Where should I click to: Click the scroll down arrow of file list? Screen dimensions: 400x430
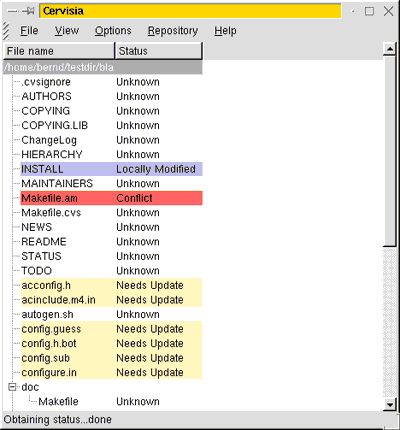click(x=389, y=404)
